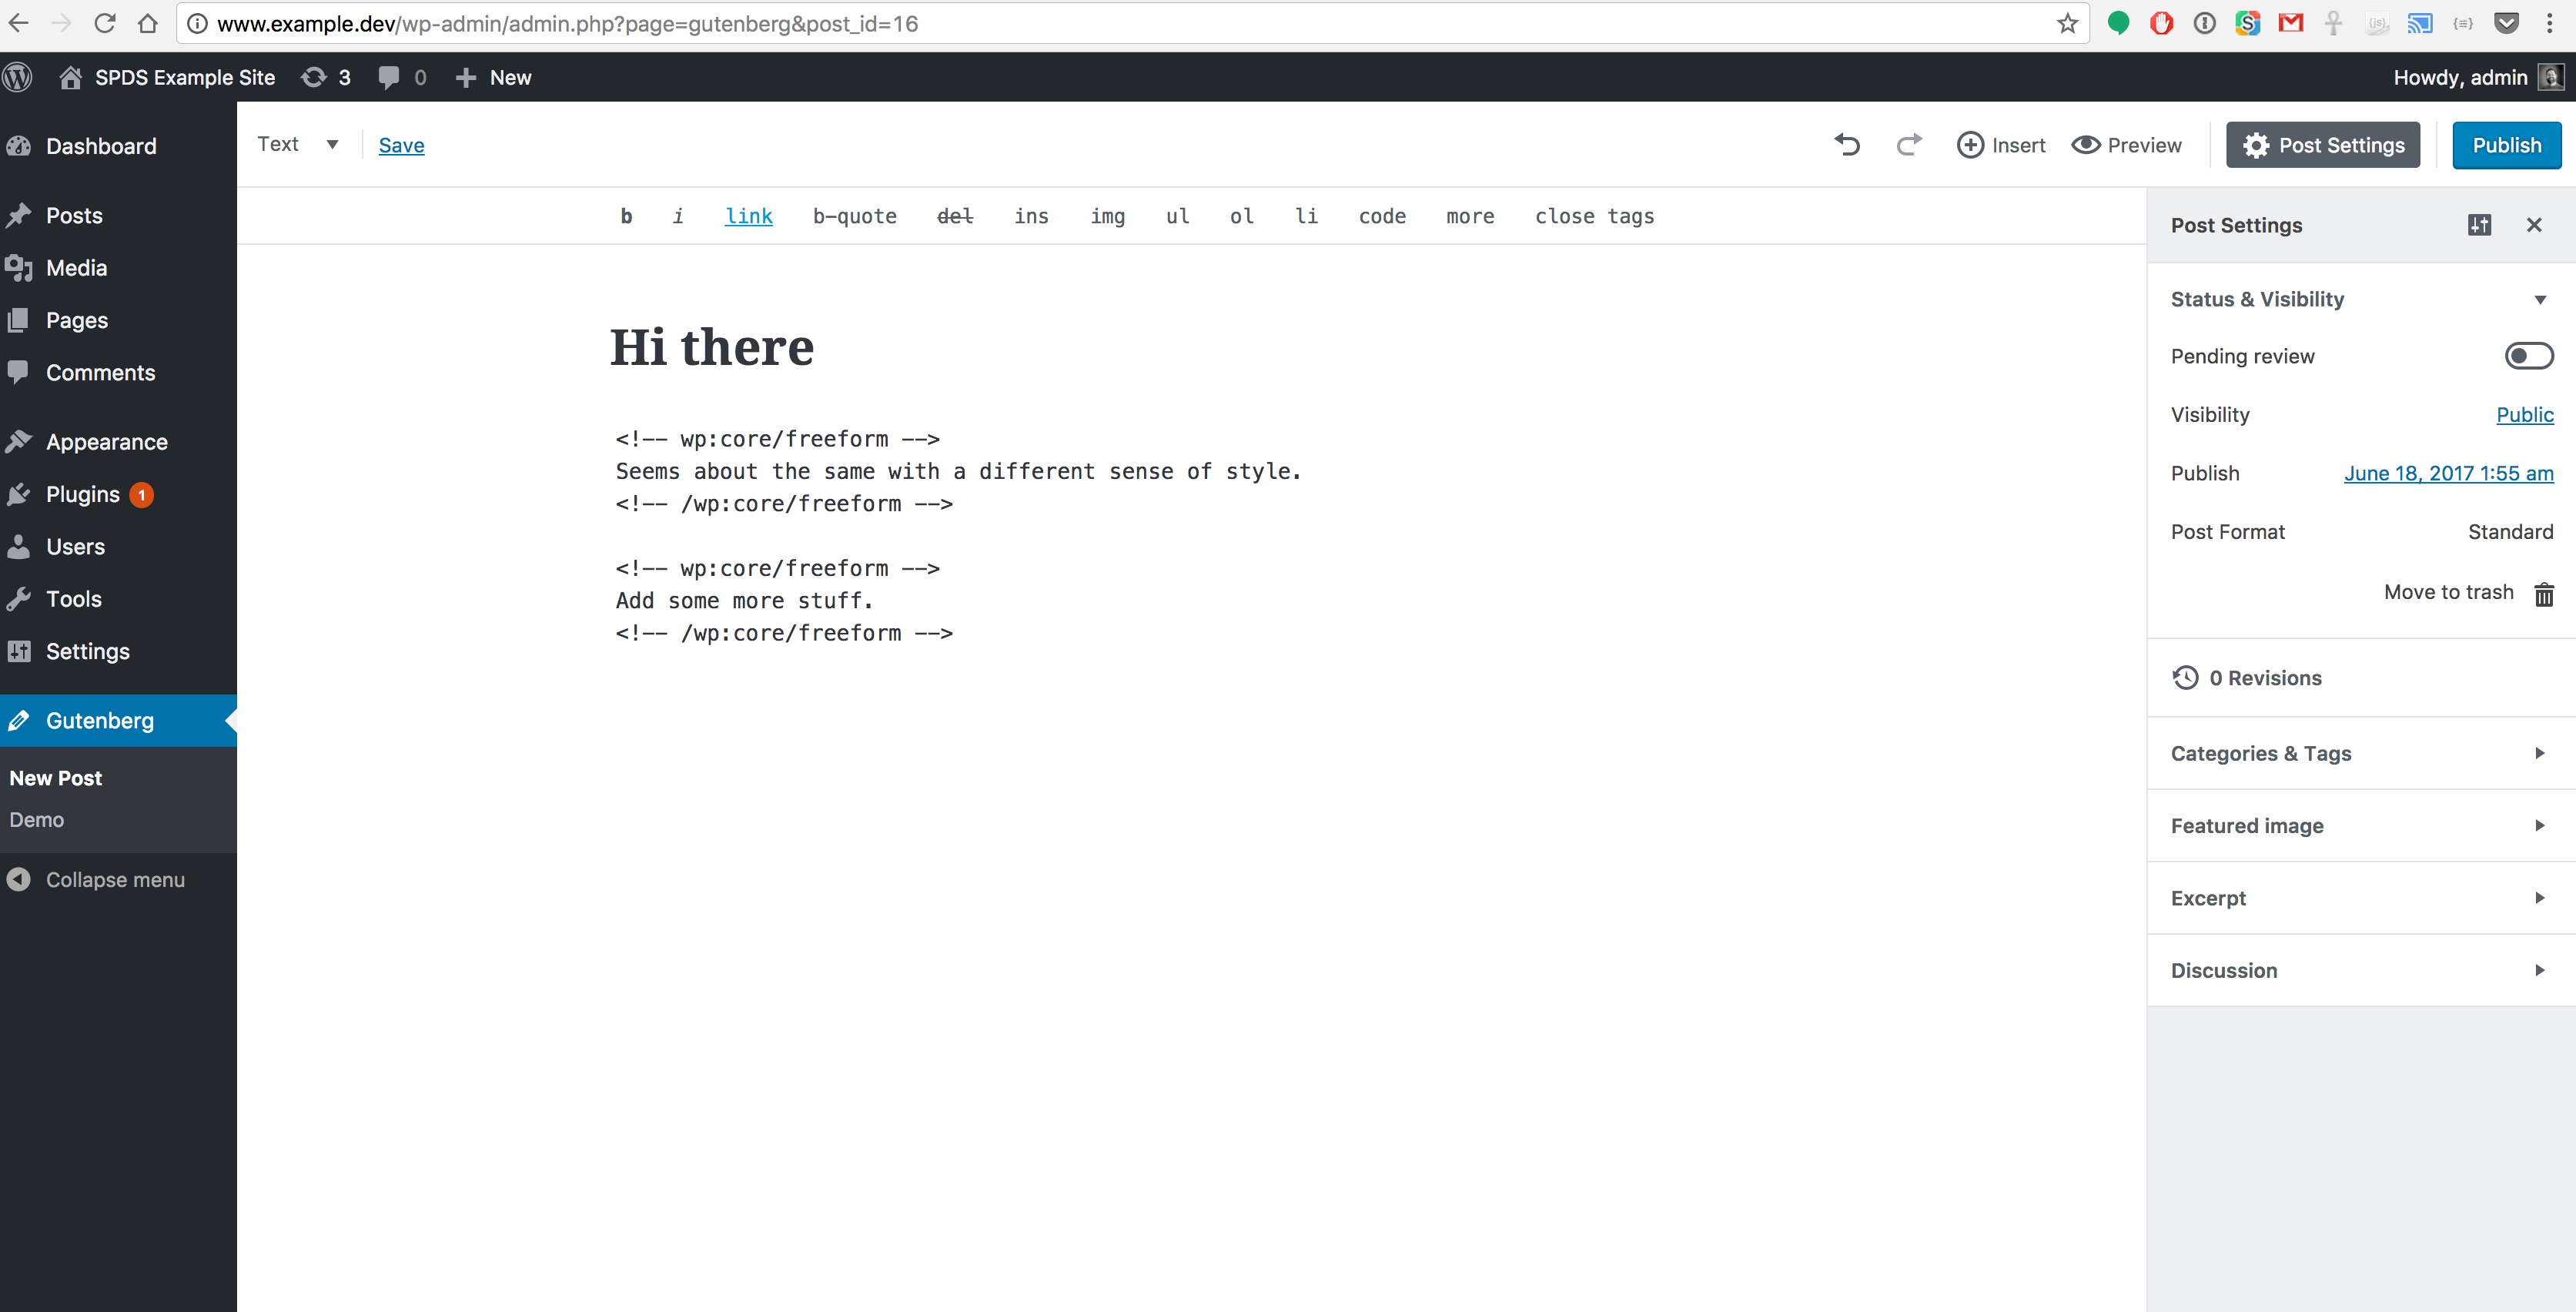This screenshot has height=1312, width=2576.
Task: Change visibility via the Public link
Action: point(2524,414)
